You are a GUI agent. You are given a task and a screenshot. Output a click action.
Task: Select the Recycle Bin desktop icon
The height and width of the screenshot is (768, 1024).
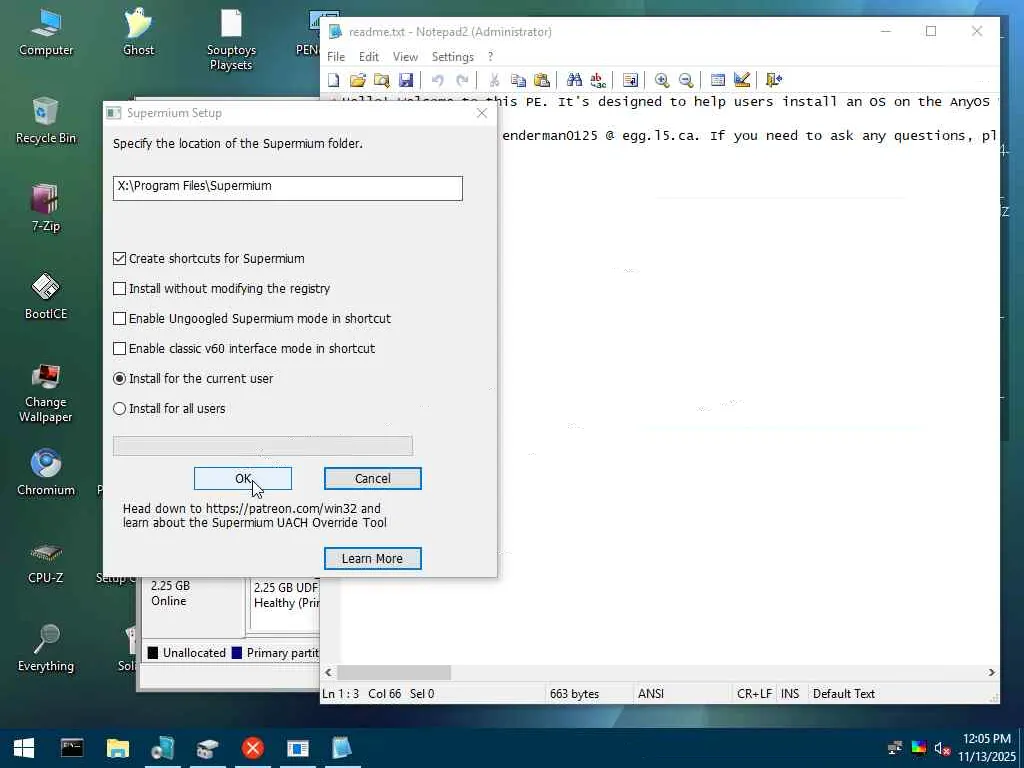coord(45,120)
